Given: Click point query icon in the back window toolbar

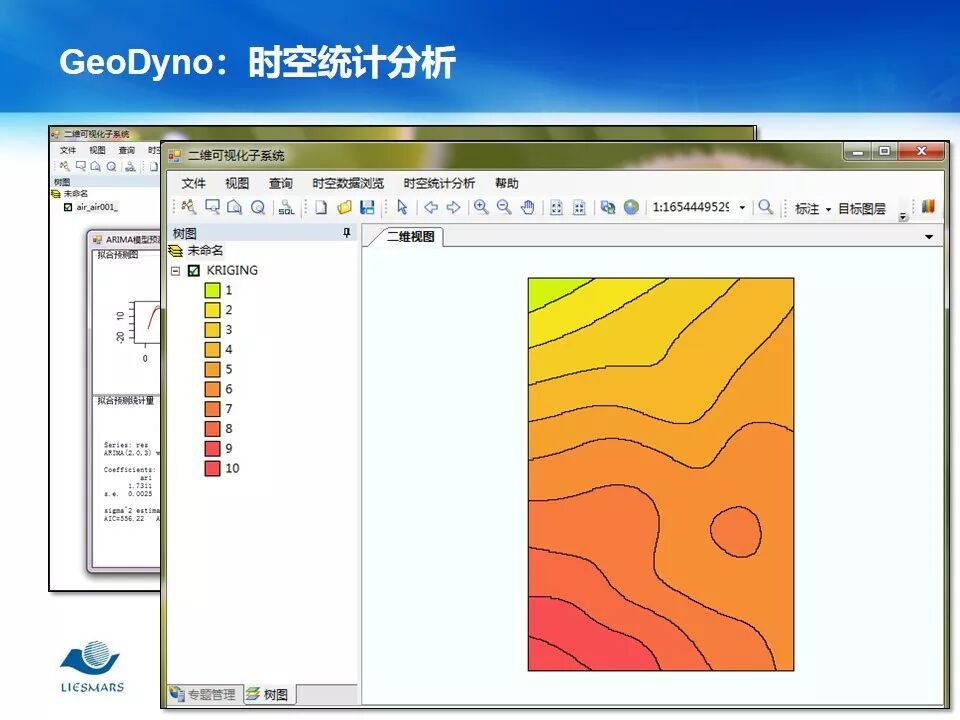Looking at the screenshot, I should point(64,166).
